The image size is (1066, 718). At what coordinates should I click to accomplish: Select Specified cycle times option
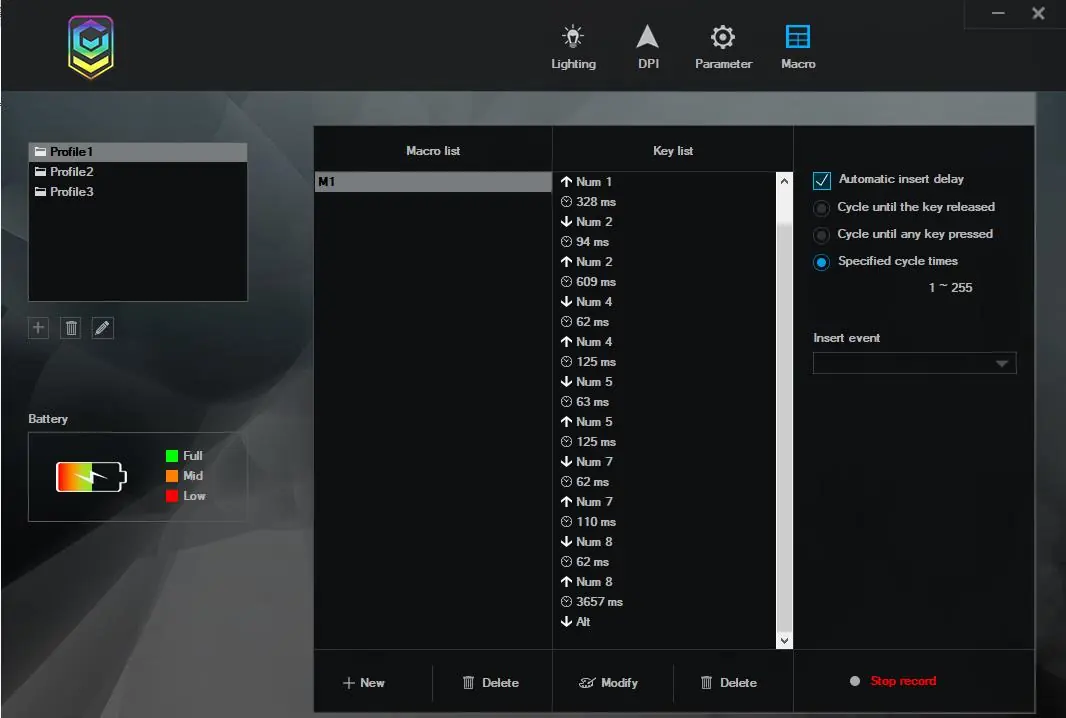(821, 262)
